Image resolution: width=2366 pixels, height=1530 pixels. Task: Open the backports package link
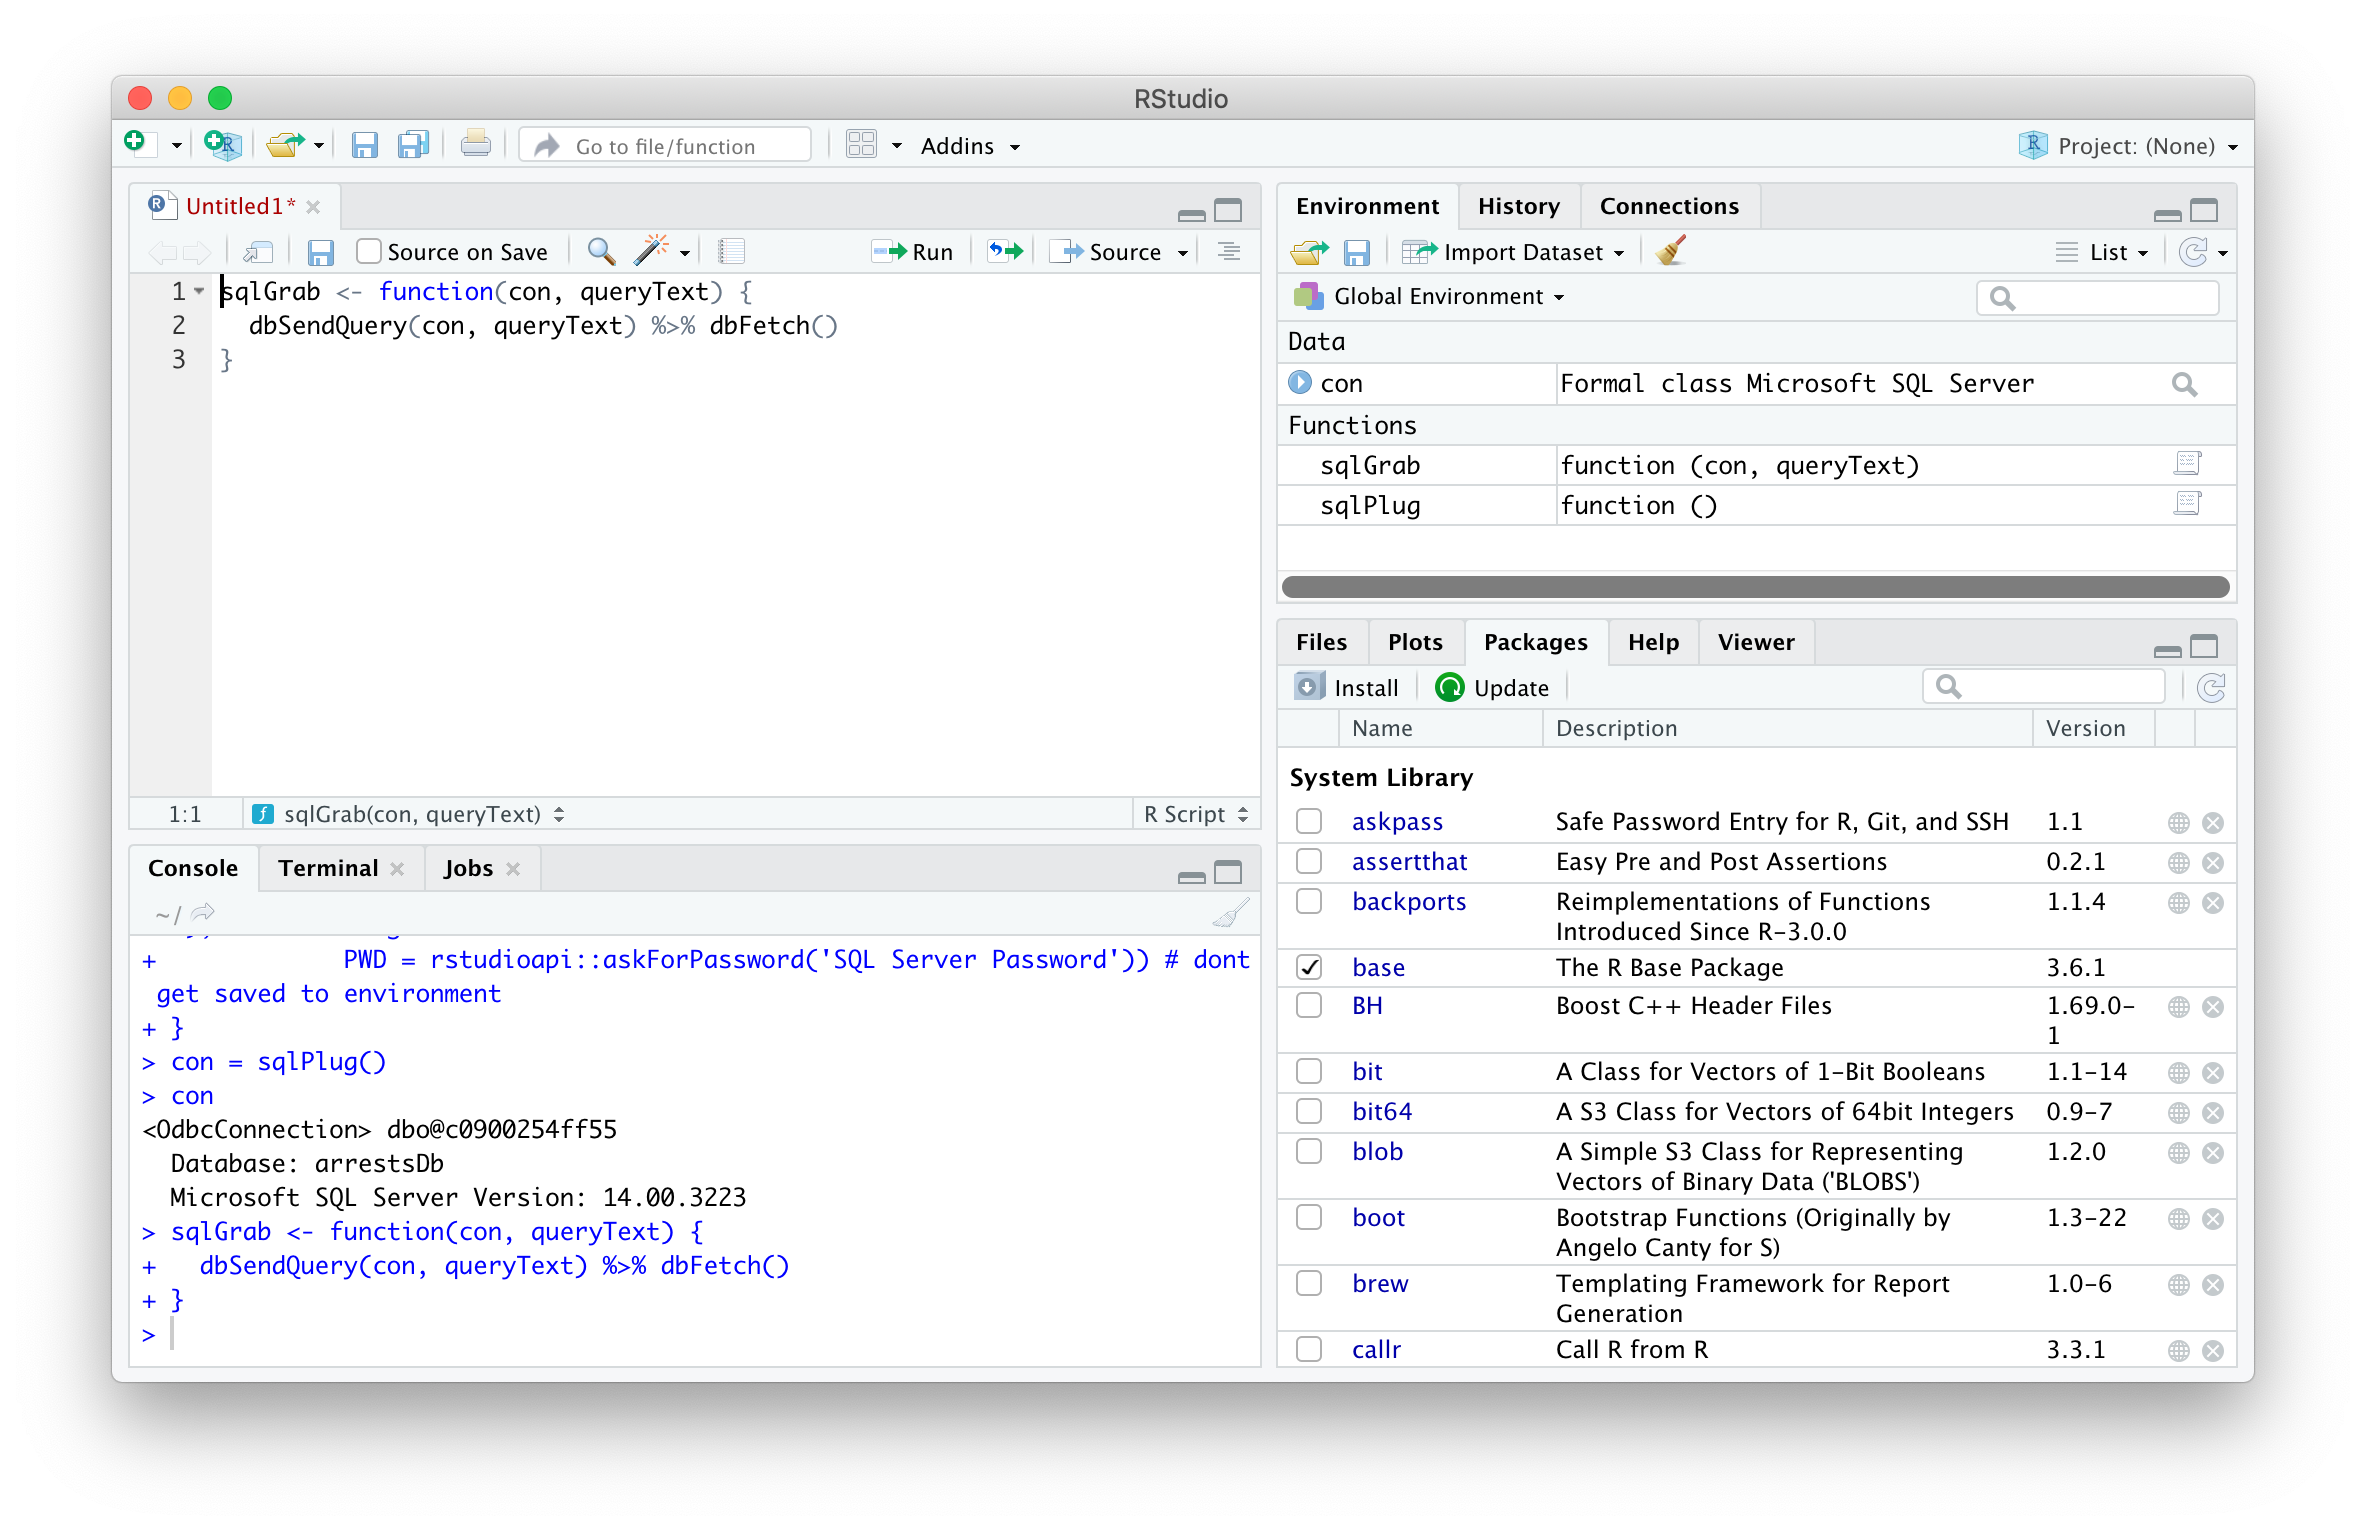point(1408,902)
